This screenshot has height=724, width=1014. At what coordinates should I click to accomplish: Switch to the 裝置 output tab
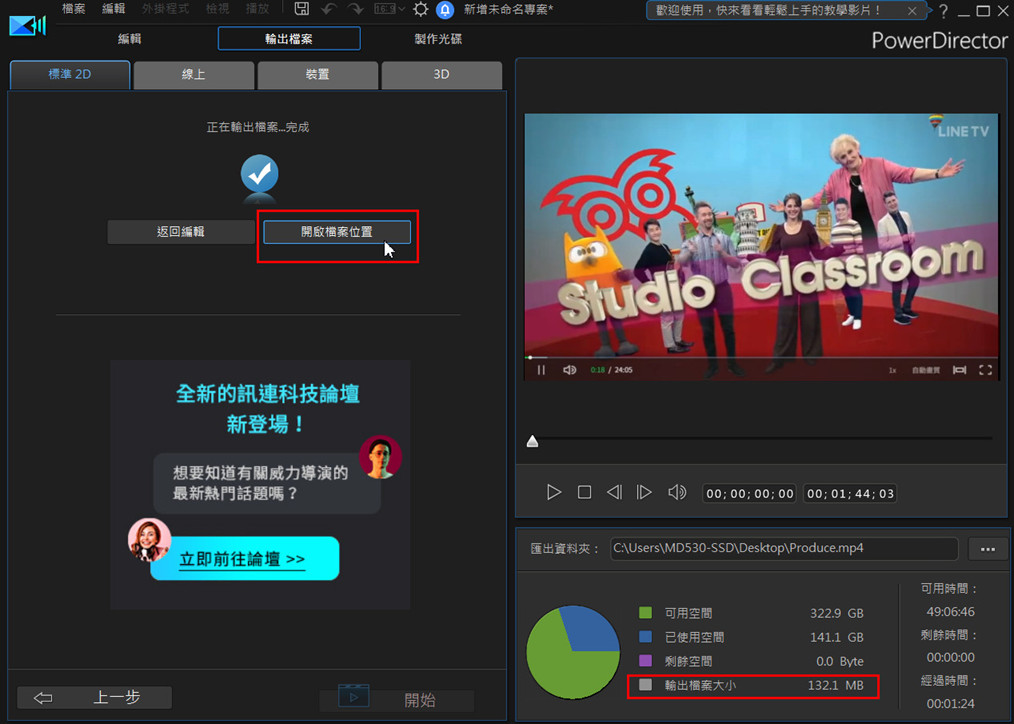pos(317,75)
